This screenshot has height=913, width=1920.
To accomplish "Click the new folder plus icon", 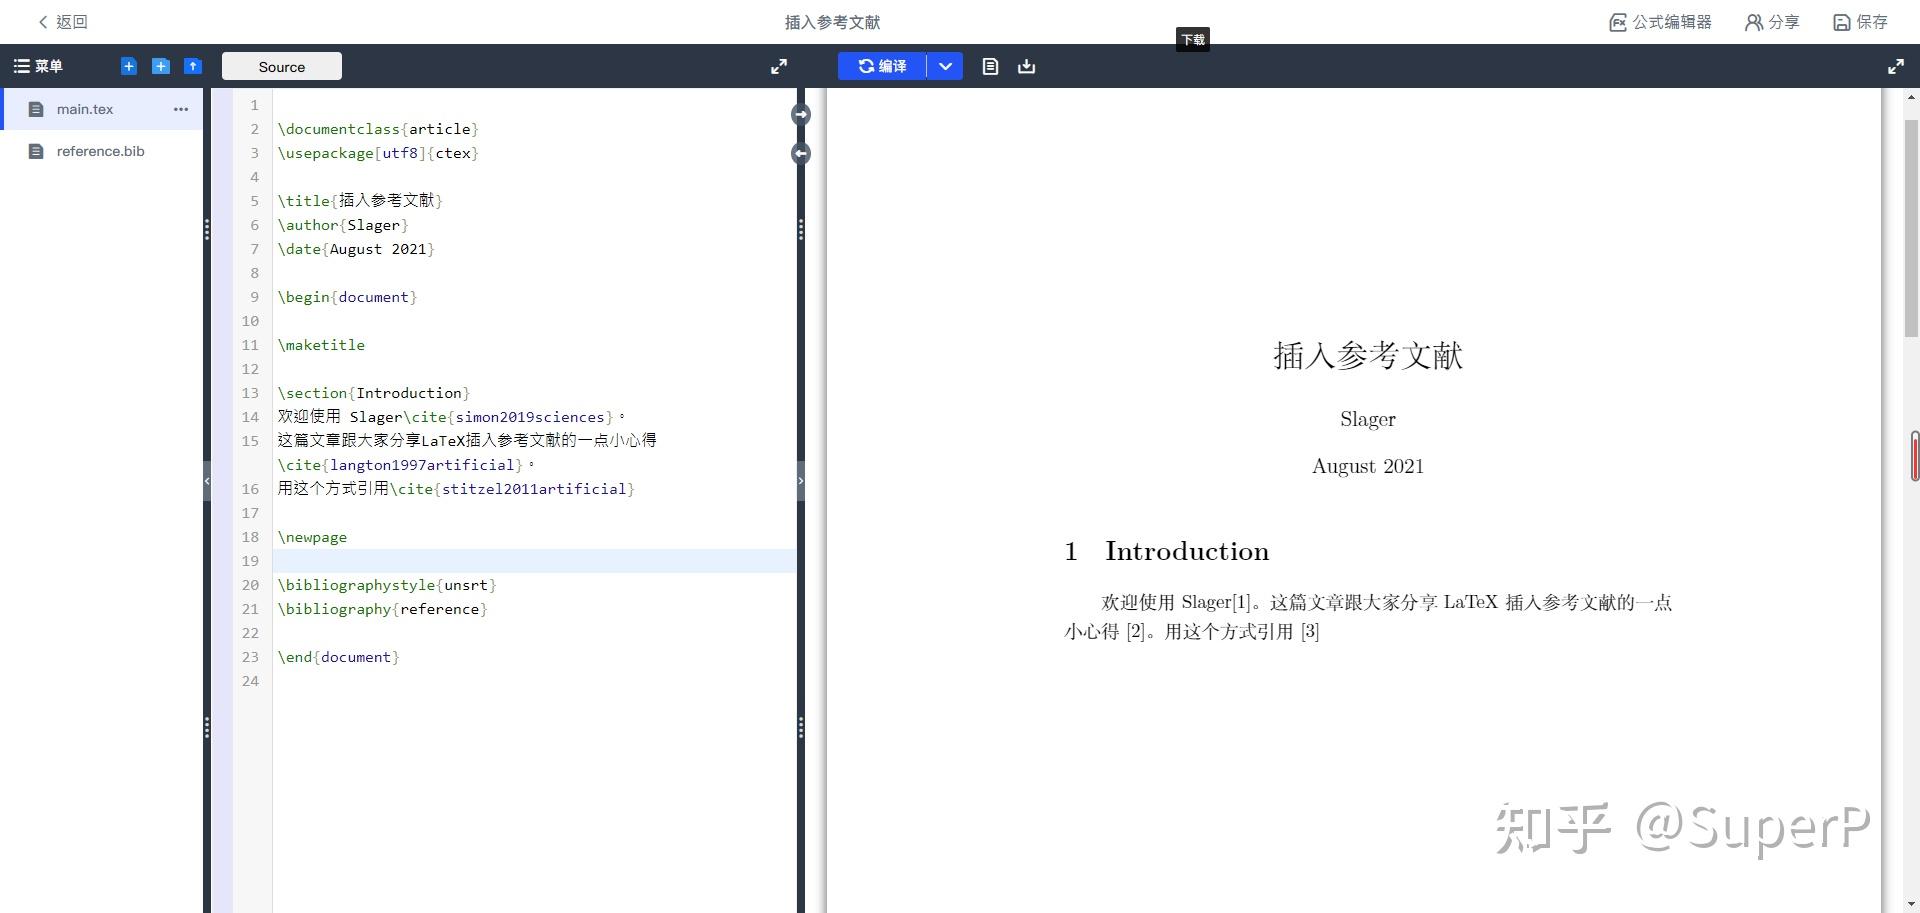I will click(x=160, y=66).
